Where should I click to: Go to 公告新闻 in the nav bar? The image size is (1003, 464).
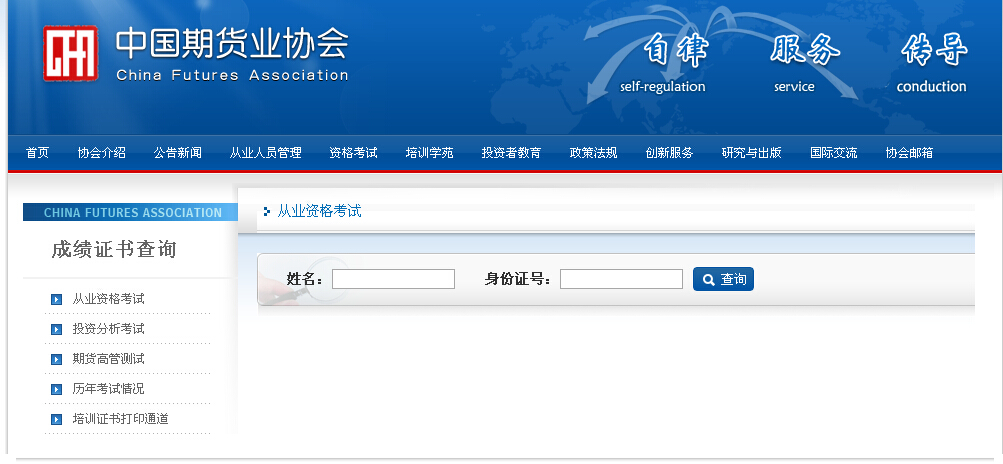tap(178, 153)
